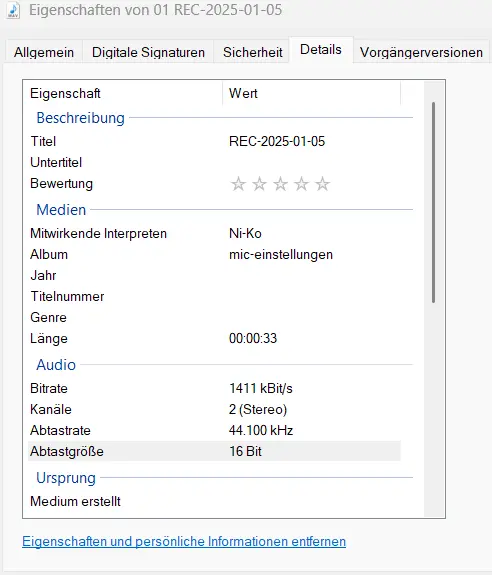Set Bewertung to two stars
Viewport: 492px width, 575px height.
(x=259, y=184)
